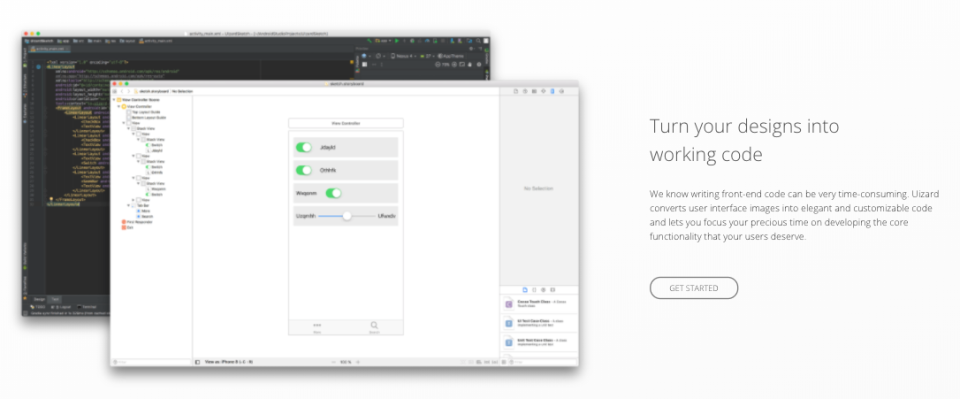Open the Attributes inspector tab, highlighted blue
The image size is (960, 399).
(552, 91)
